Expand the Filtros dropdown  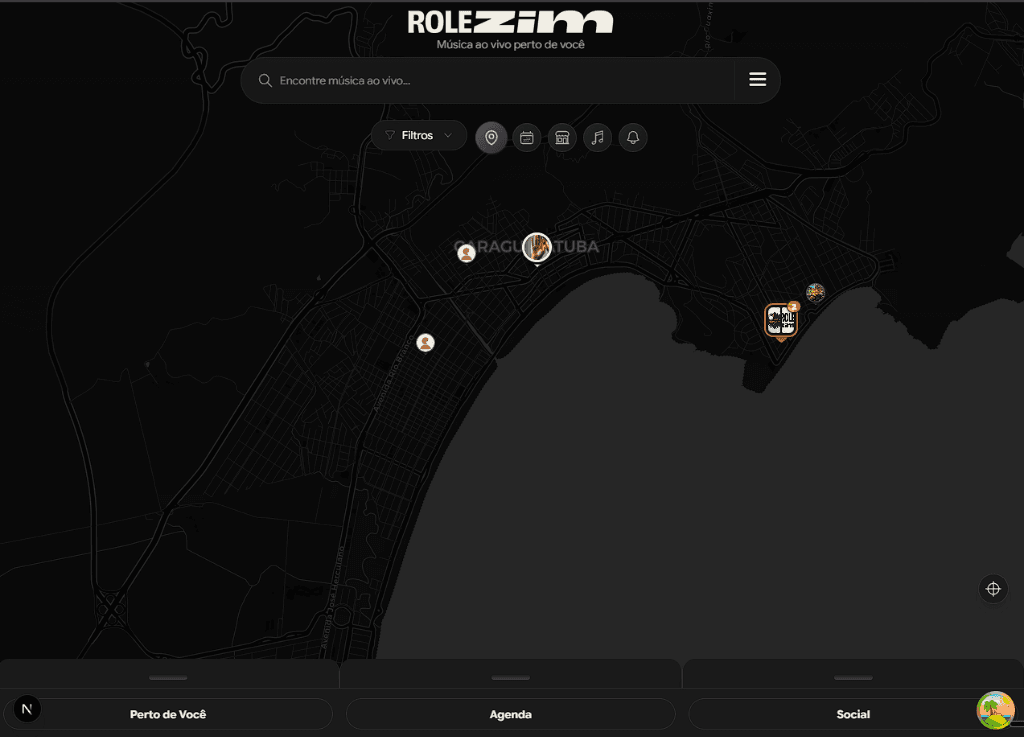click(419, 135)
